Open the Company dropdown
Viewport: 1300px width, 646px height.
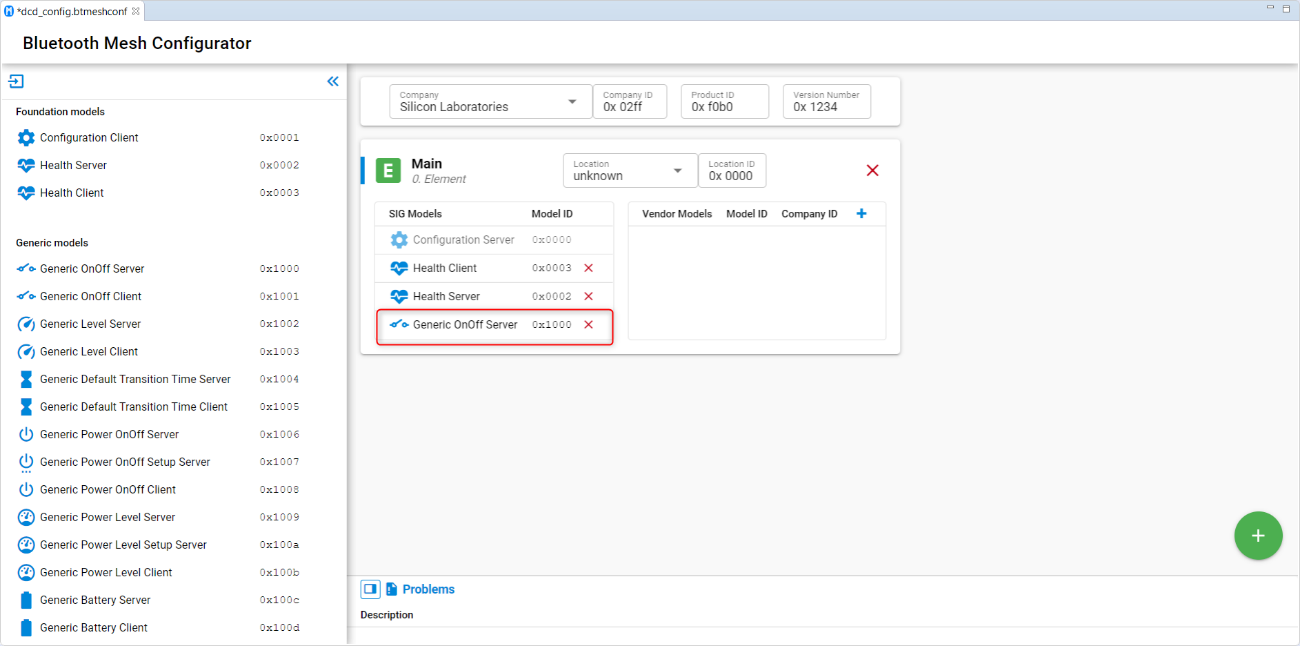point(490,102)
